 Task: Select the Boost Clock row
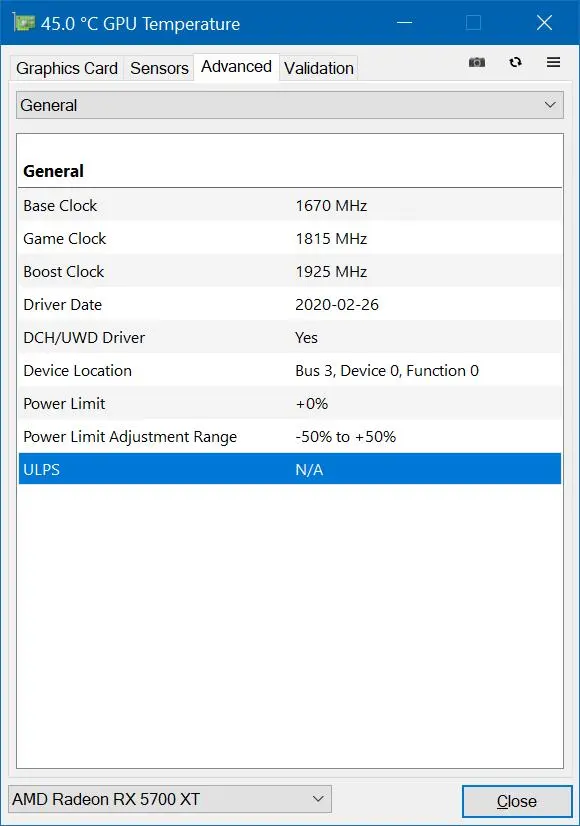click(x=290, y=271)
